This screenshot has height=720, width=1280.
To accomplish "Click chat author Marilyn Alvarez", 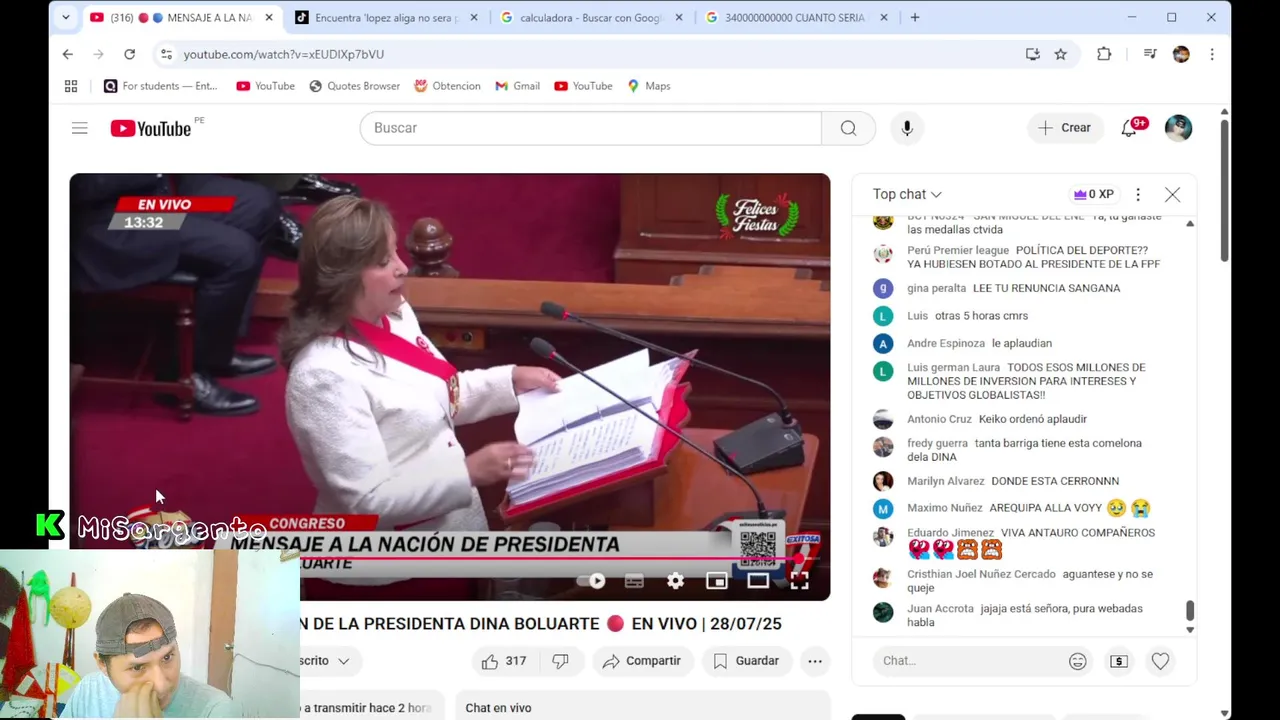I will [946, 481].
